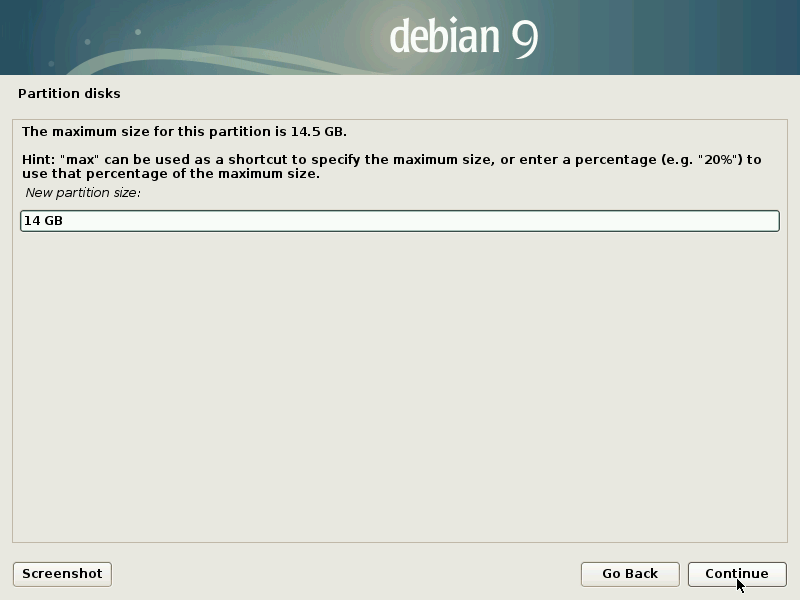Focus the New partition size input field

(x=400, y=221)
